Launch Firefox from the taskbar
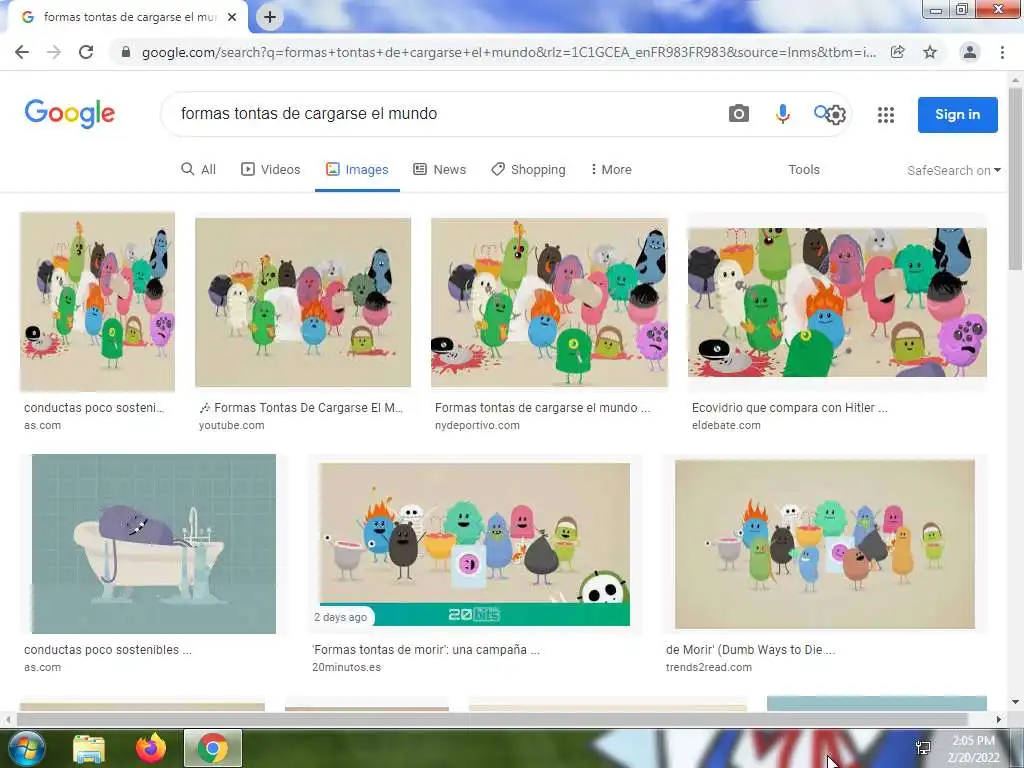Image resolution: width=1024 pixels, height=768 pixels. 151,748
